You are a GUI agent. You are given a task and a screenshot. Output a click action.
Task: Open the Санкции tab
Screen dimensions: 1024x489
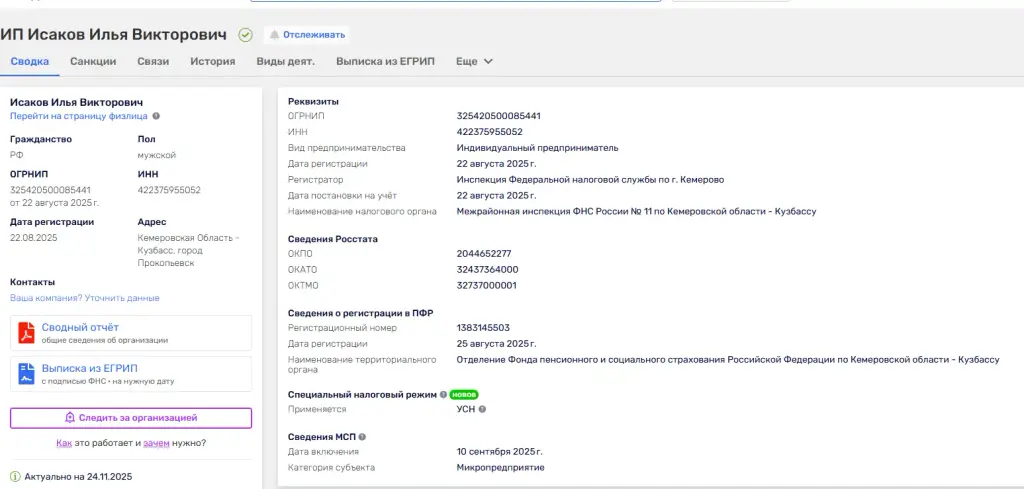[x=93, y=61]
